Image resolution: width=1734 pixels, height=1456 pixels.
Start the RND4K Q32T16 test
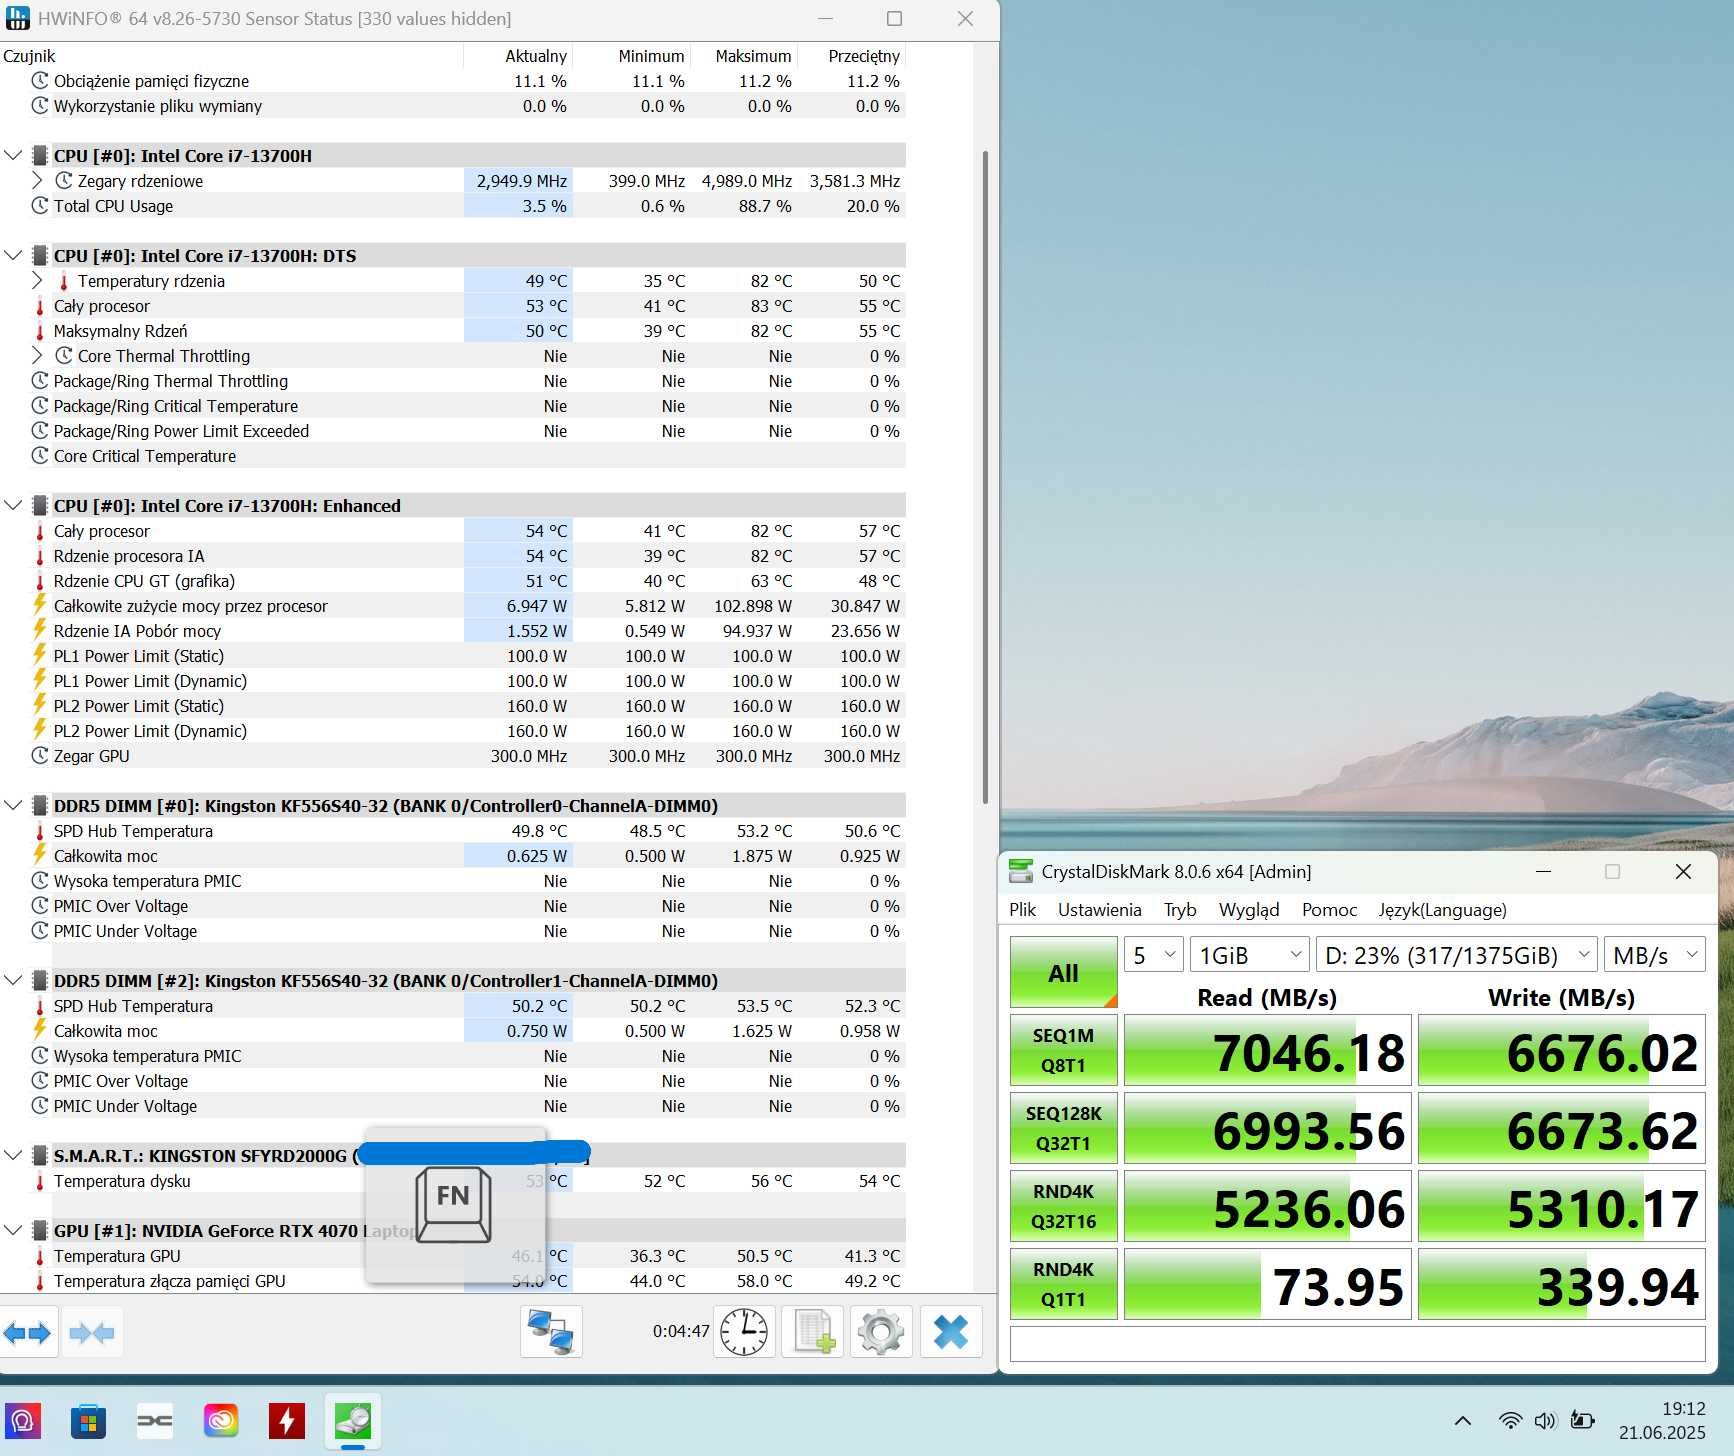pyautogui.click(x=1063, y=1206)
